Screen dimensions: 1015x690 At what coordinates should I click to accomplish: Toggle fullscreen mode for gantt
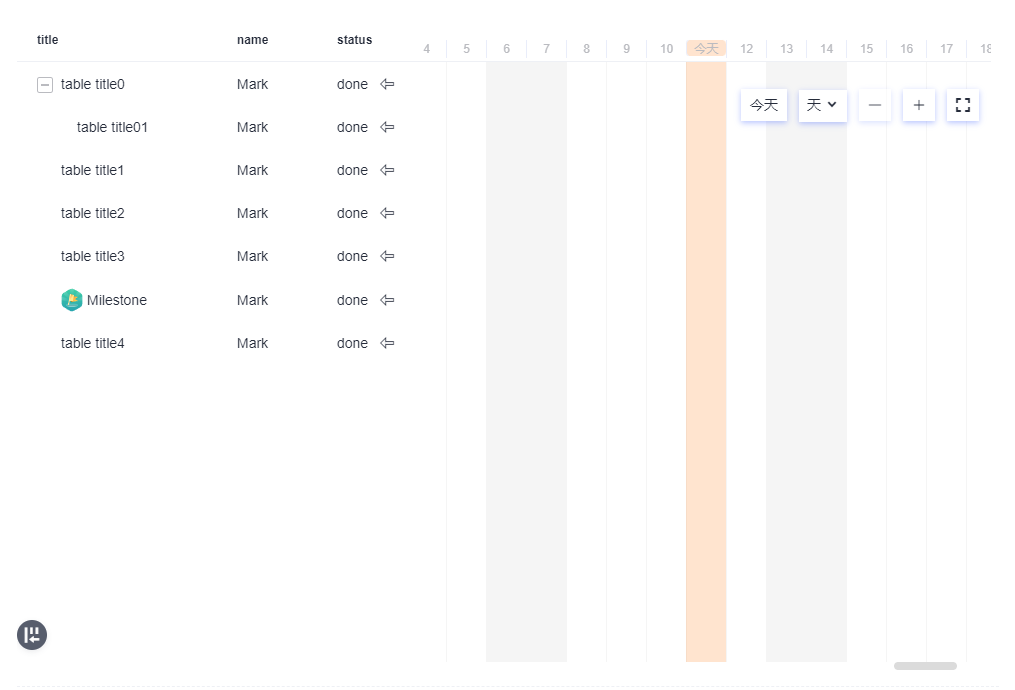click(963, 105)
